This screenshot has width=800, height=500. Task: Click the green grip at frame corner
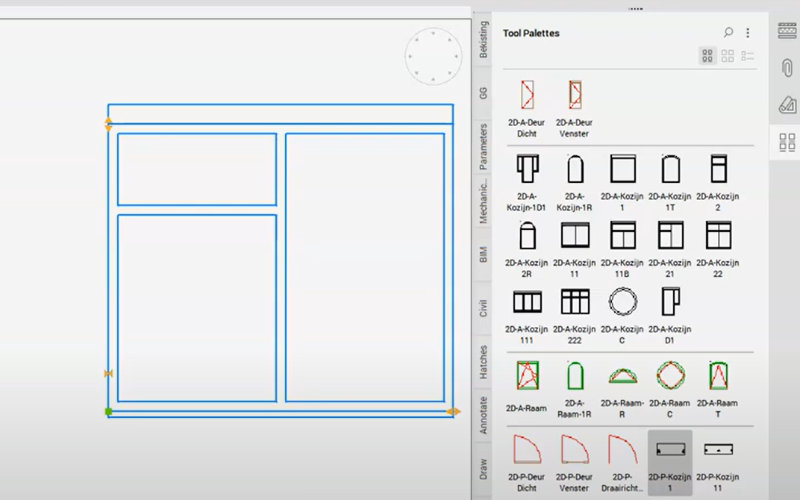click(x=109, y=411)
